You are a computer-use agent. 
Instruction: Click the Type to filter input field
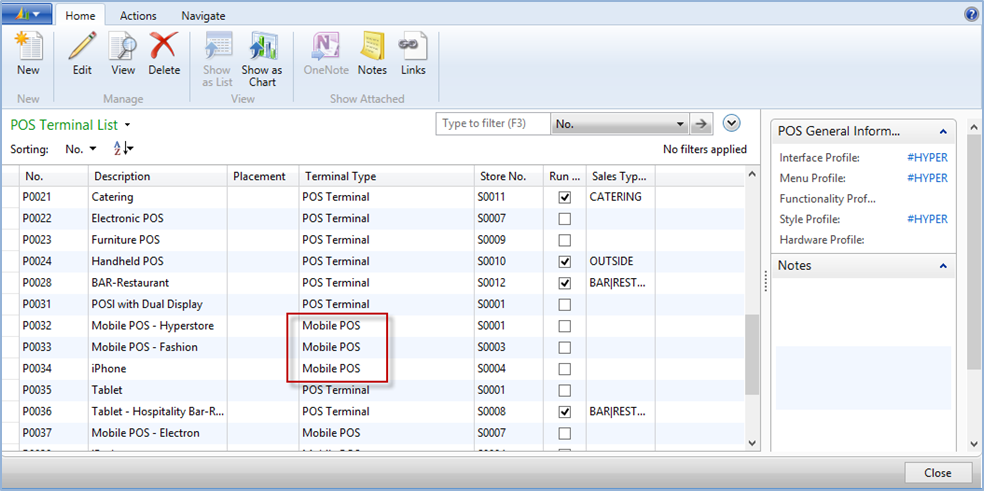[x=494, y=124]
